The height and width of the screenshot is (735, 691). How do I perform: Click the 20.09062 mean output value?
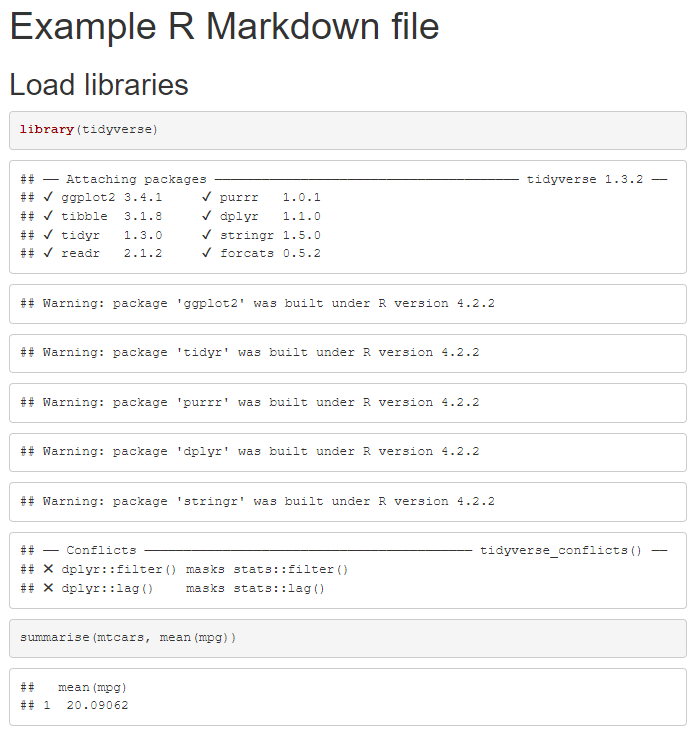click(x=97, y=706)
